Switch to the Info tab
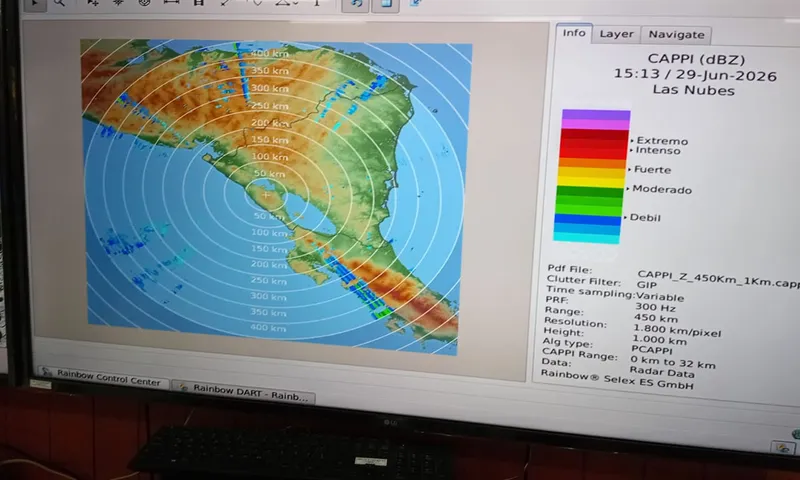This screenshot has width=800, height=480. point(574,33)
